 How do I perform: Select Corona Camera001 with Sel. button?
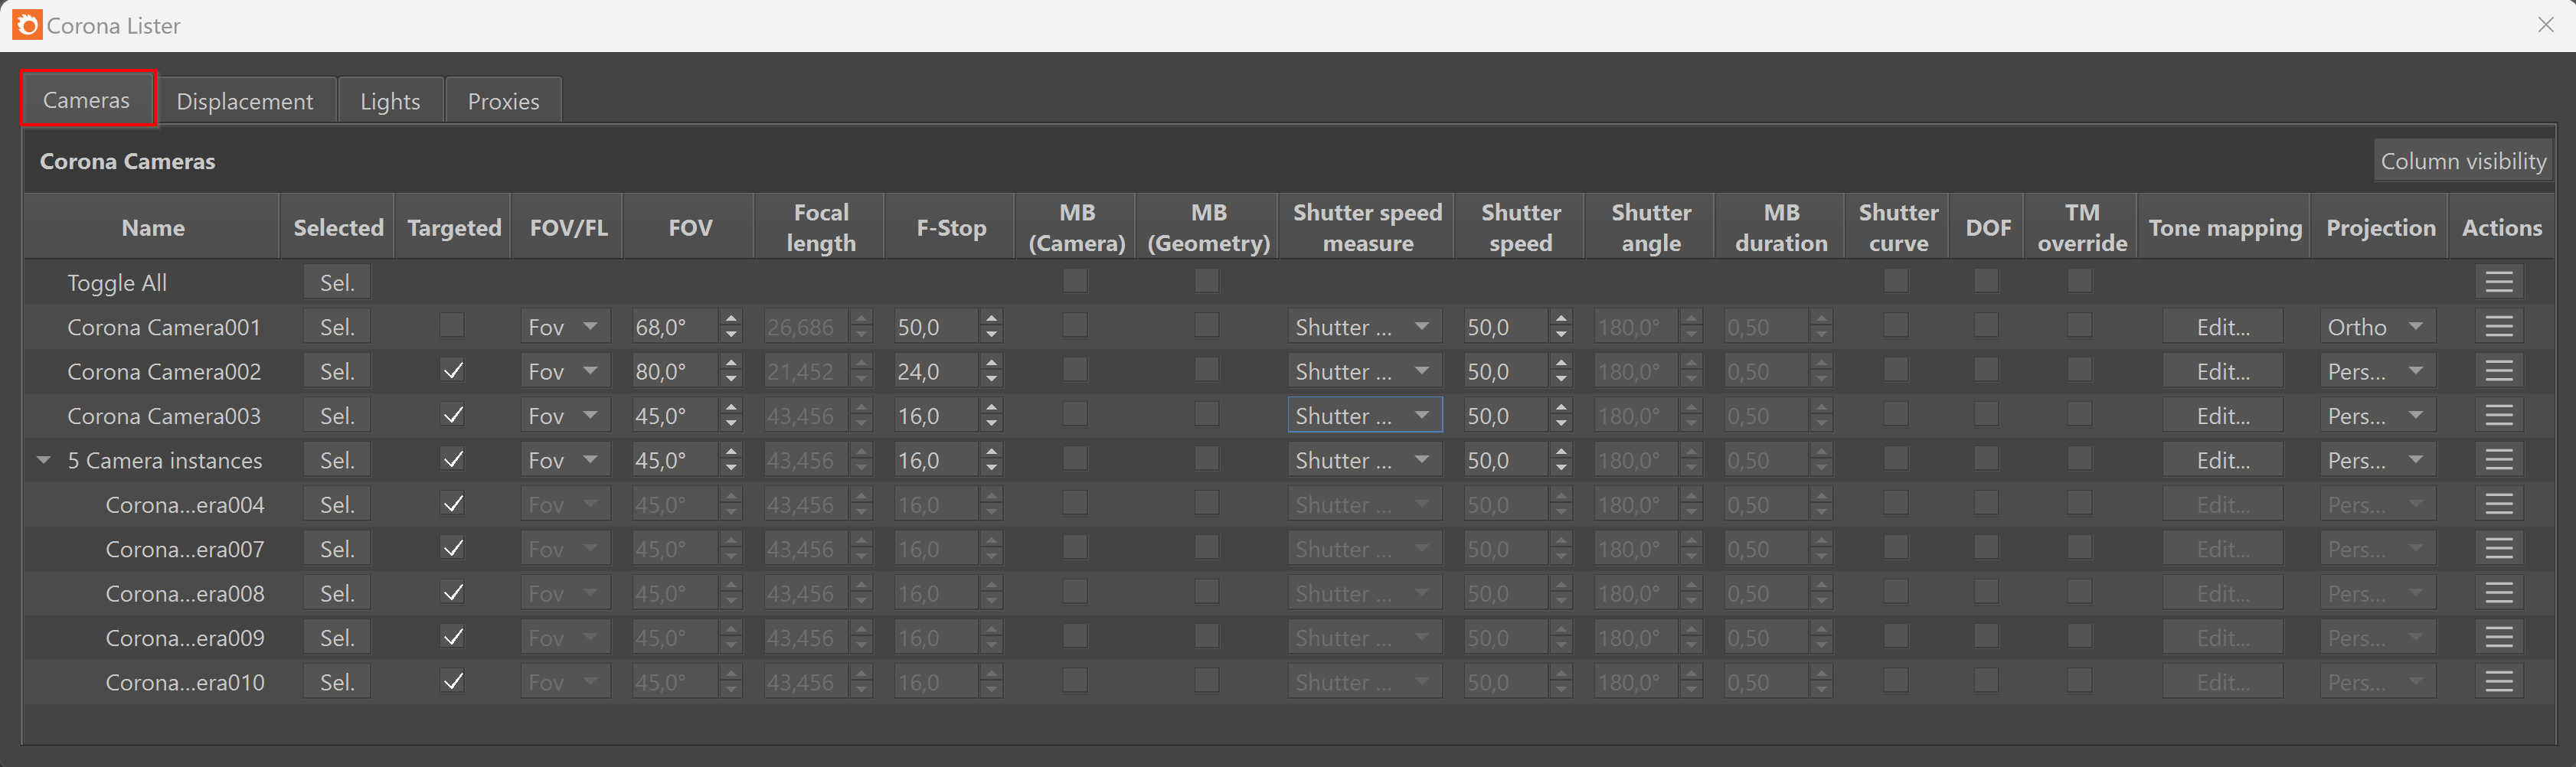pos(337,327)
